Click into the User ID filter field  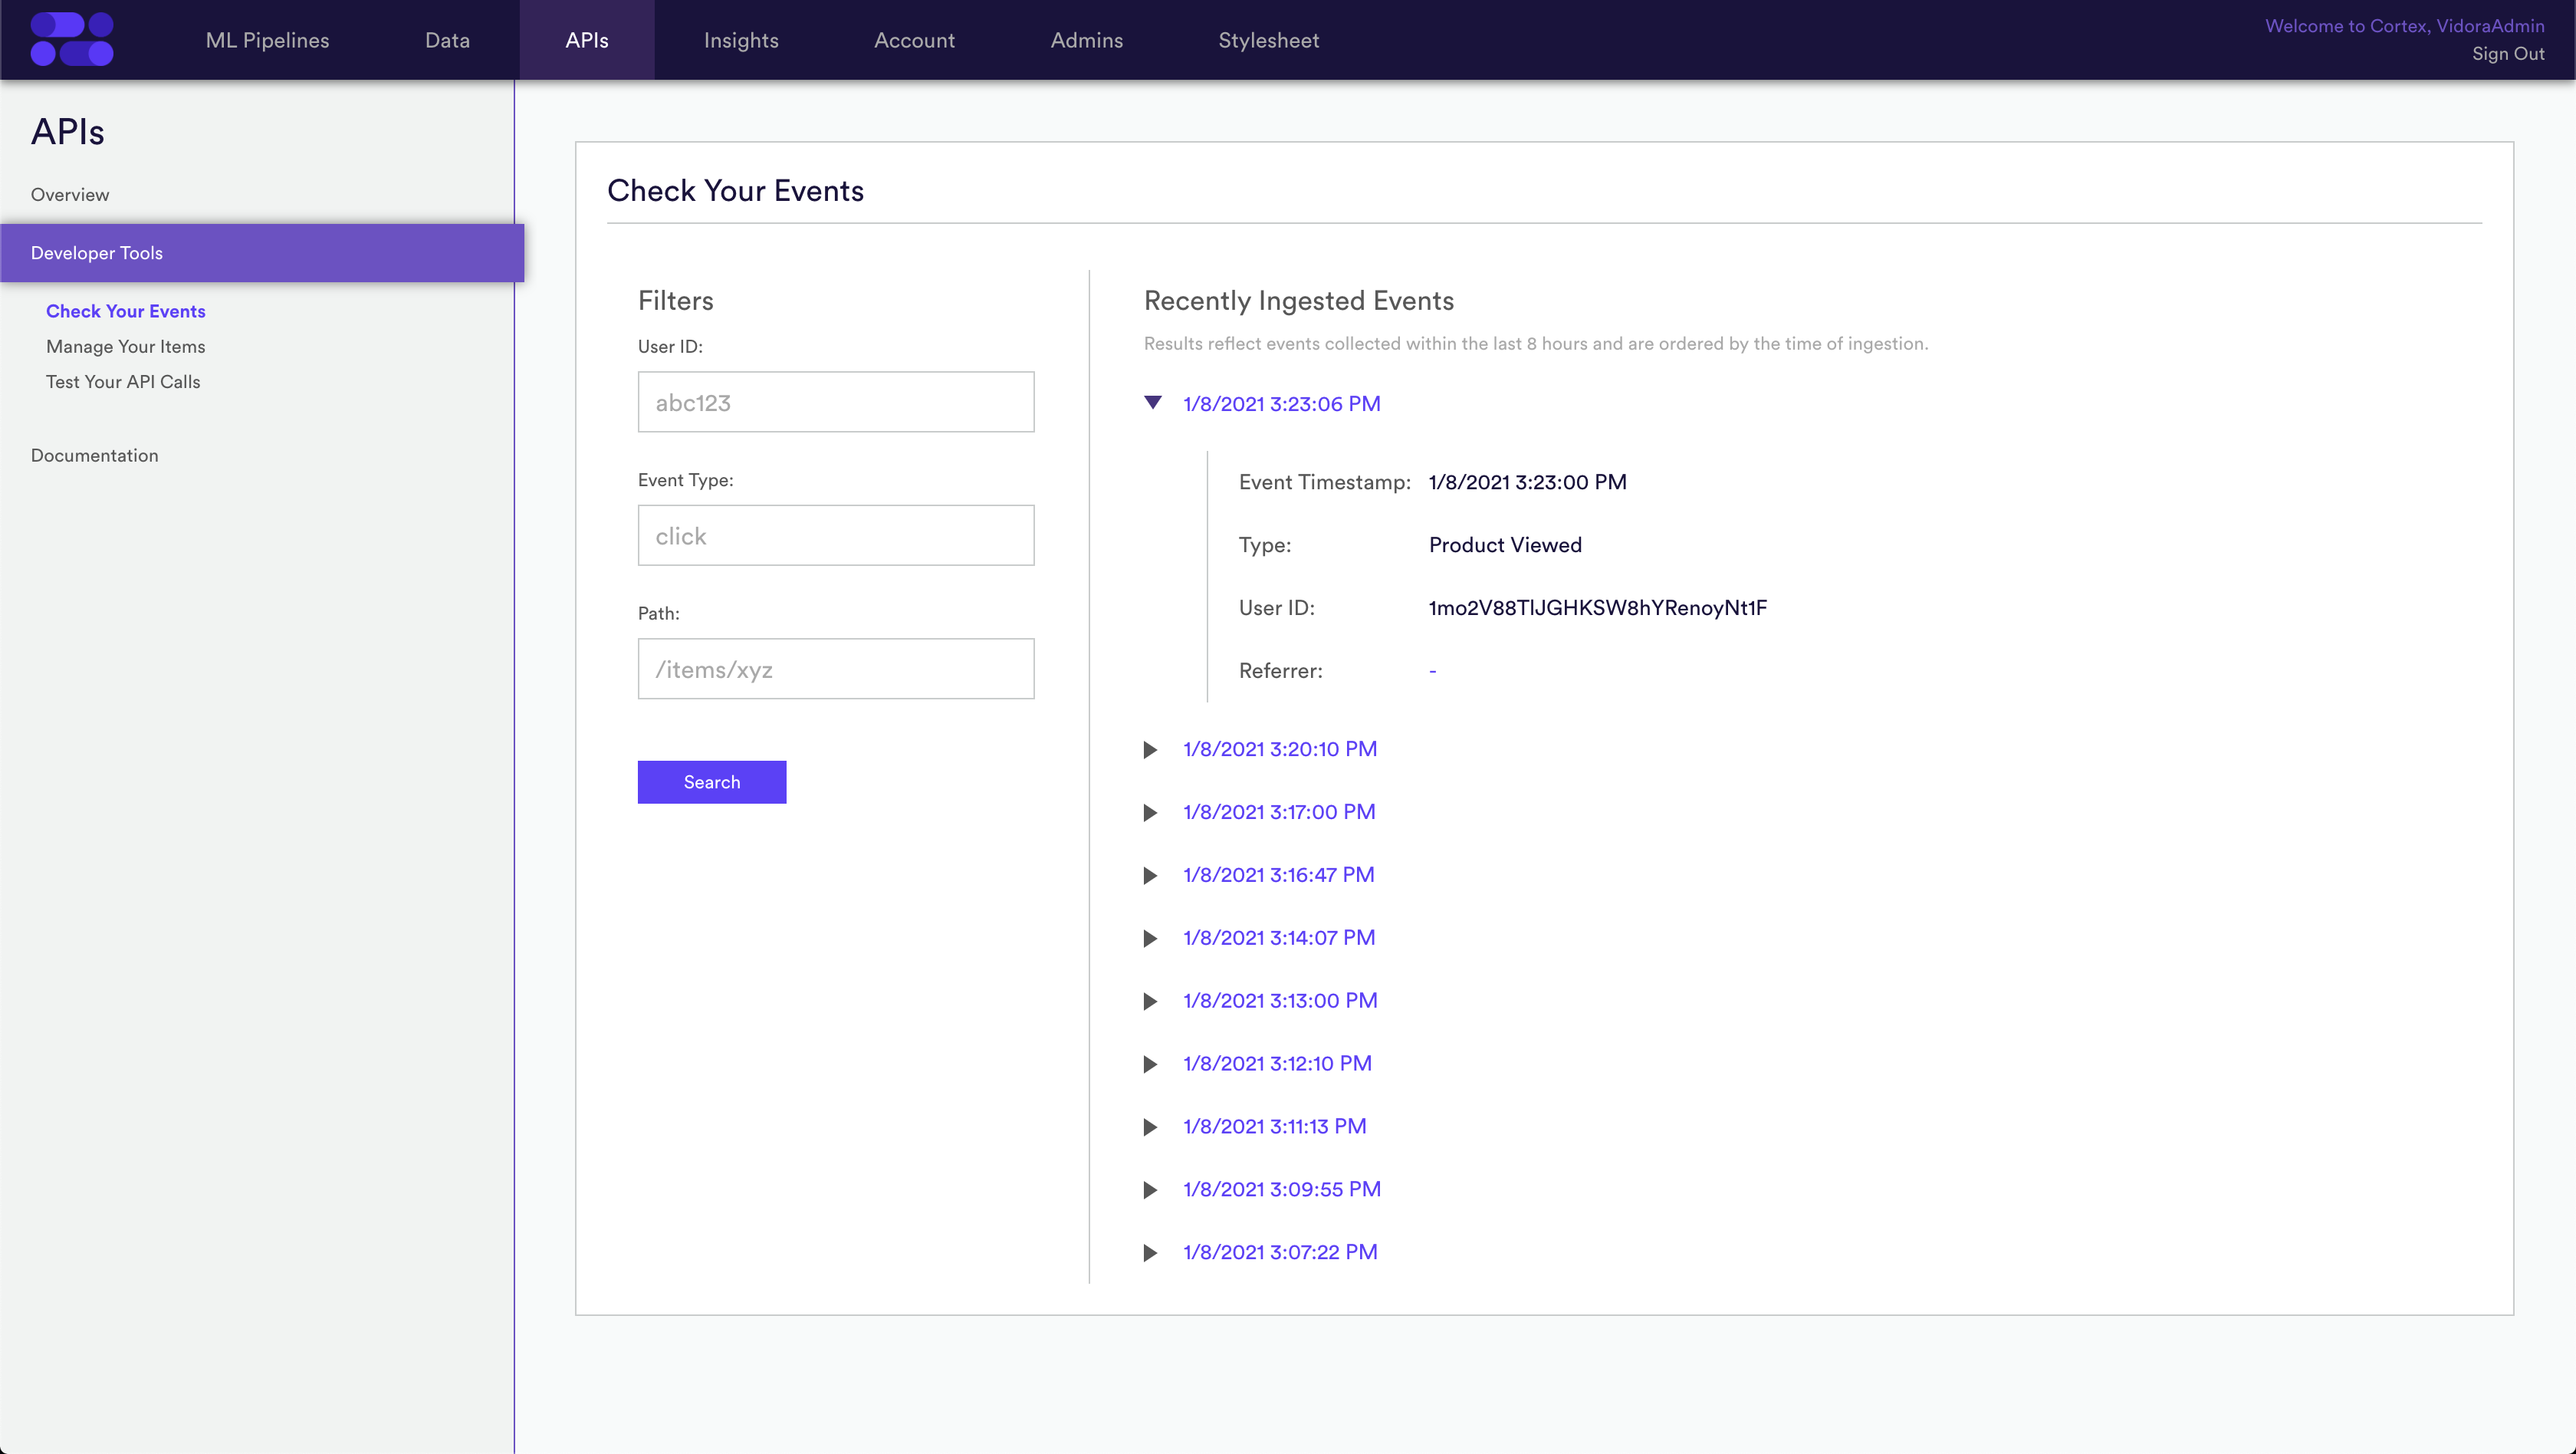pos(836,402)
